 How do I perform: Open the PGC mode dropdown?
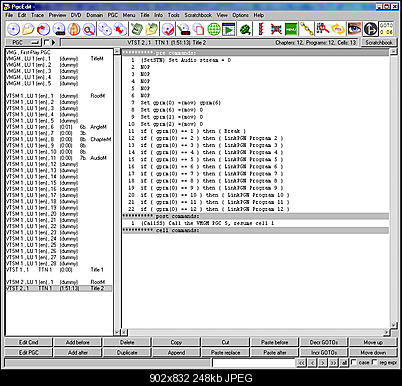23,42
